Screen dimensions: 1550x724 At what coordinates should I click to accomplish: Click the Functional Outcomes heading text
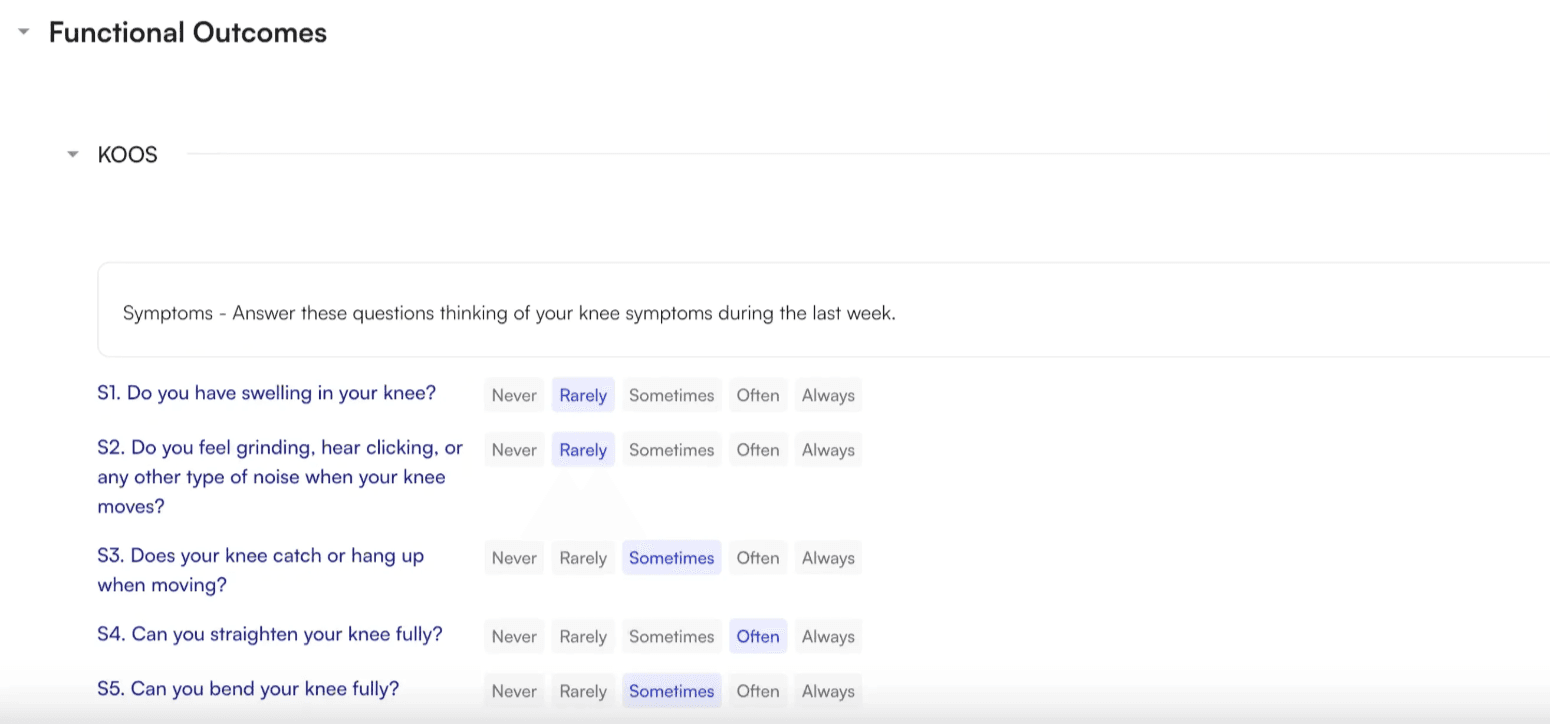pos(188,33)
